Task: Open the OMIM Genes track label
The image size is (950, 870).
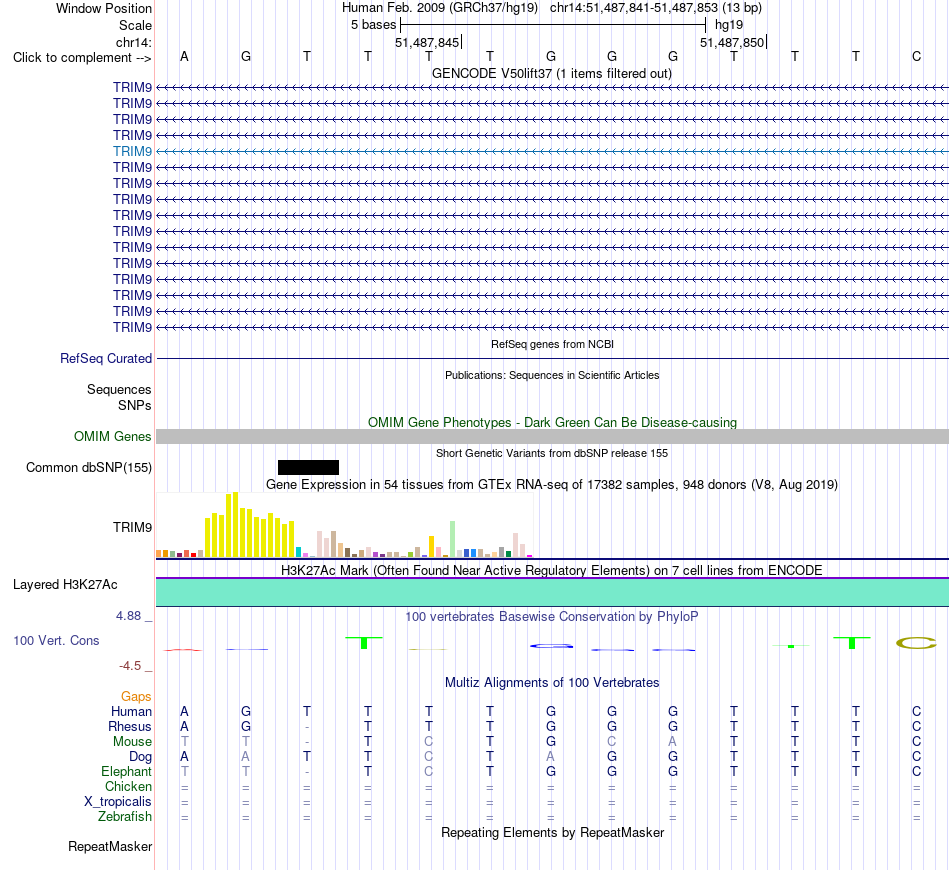Action: point(113,436)
